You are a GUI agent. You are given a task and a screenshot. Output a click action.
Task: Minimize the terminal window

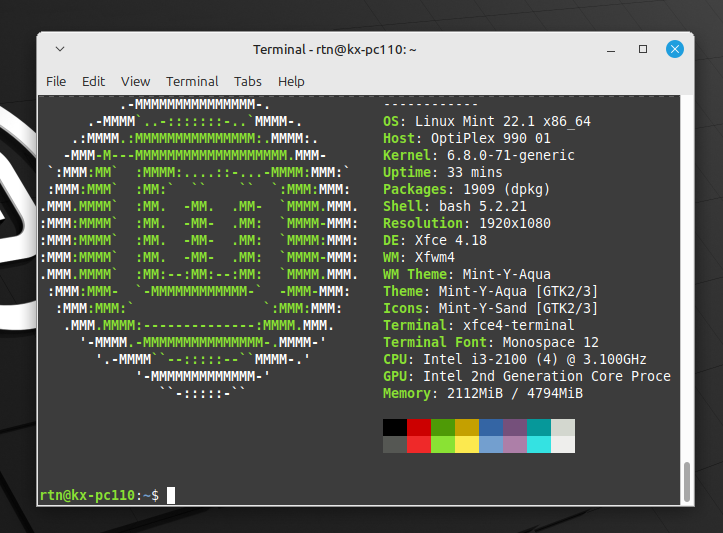tap(610, 49)
